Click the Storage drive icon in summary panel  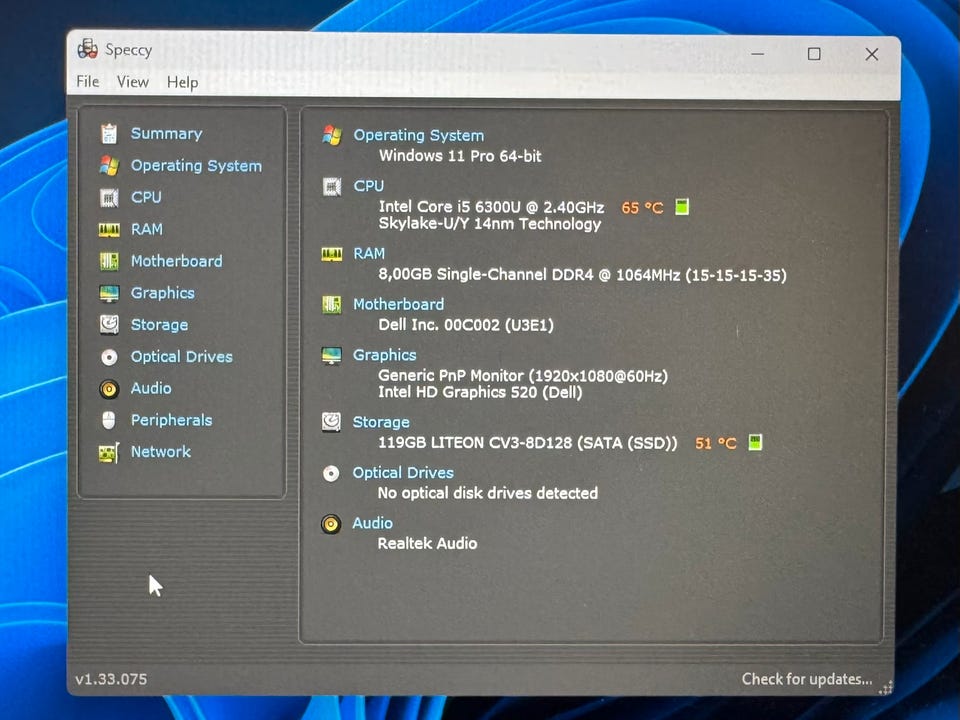331,422
